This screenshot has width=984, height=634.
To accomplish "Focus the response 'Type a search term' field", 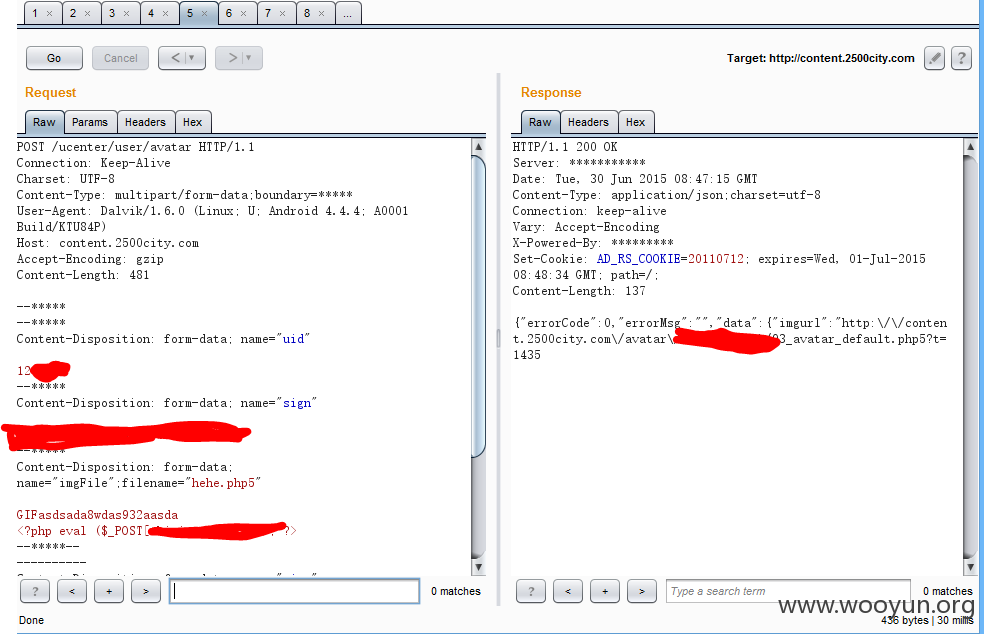I will tap(788, 591).
